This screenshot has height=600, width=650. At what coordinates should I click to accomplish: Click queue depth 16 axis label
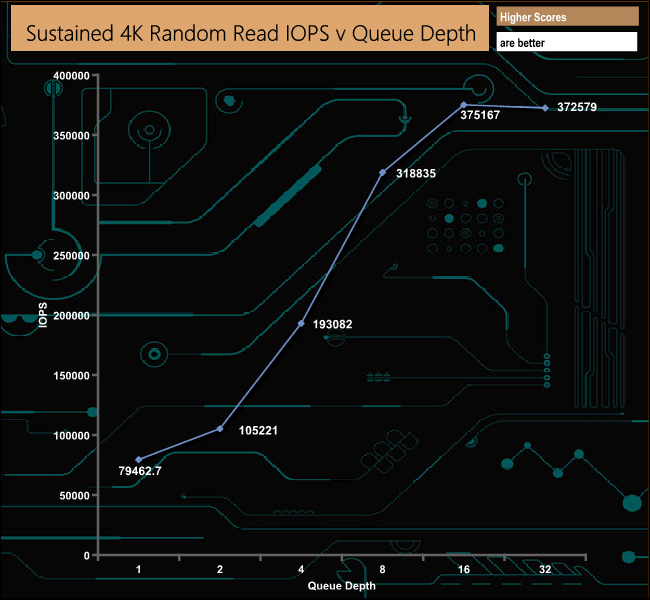[464, 569]
